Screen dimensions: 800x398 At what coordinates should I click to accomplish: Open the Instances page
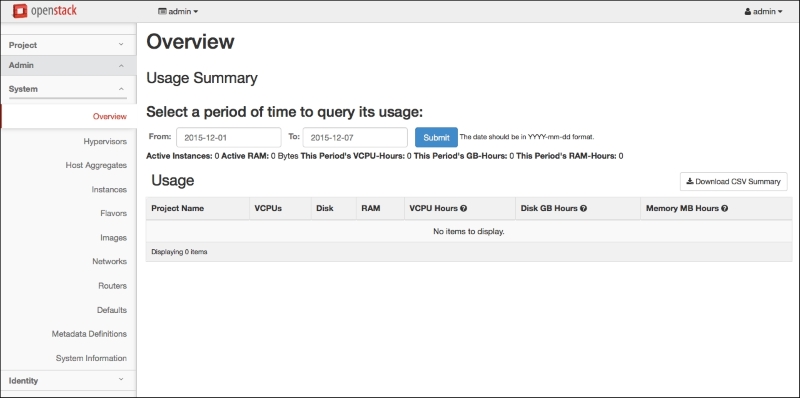pos(109,189)
